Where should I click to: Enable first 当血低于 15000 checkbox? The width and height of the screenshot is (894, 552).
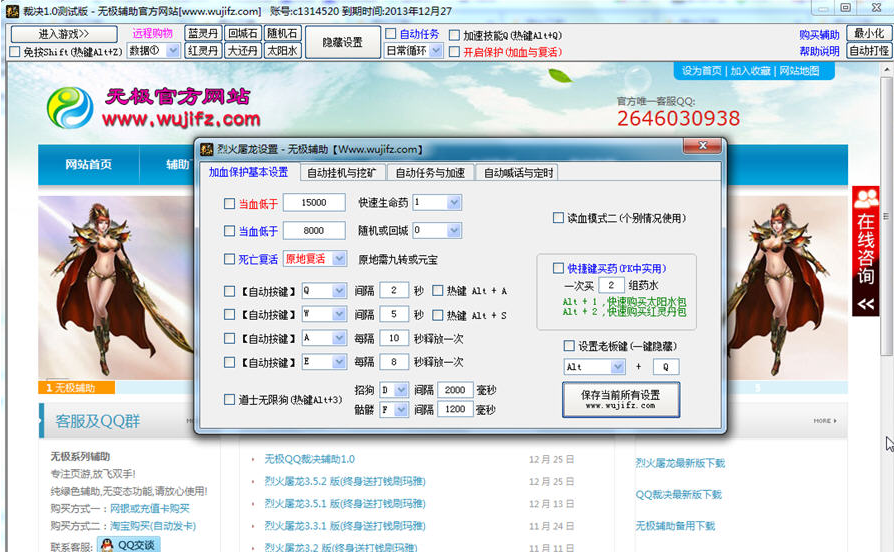229,204
